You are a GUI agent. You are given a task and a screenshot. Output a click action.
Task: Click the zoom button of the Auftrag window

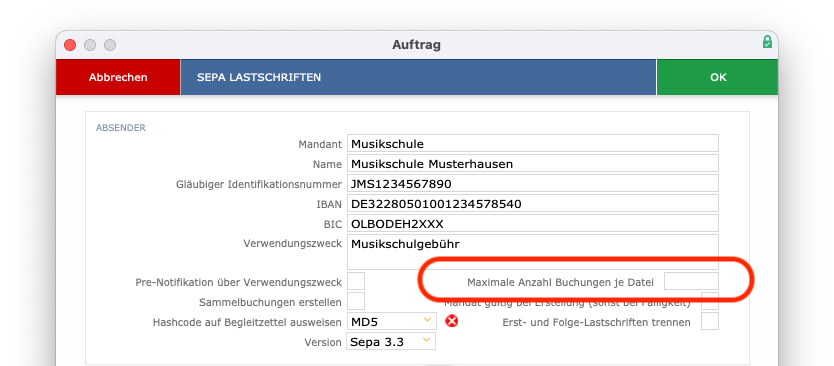pos(110,45)
